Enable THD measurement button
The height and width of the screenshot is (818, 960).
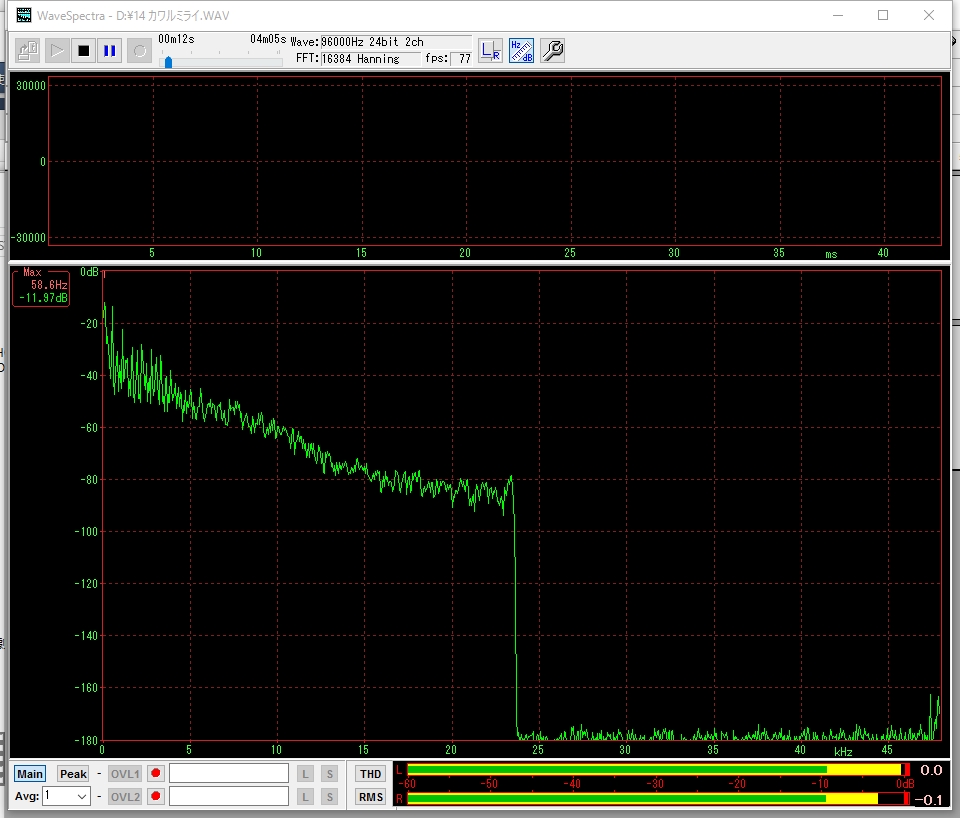point(370,774)
